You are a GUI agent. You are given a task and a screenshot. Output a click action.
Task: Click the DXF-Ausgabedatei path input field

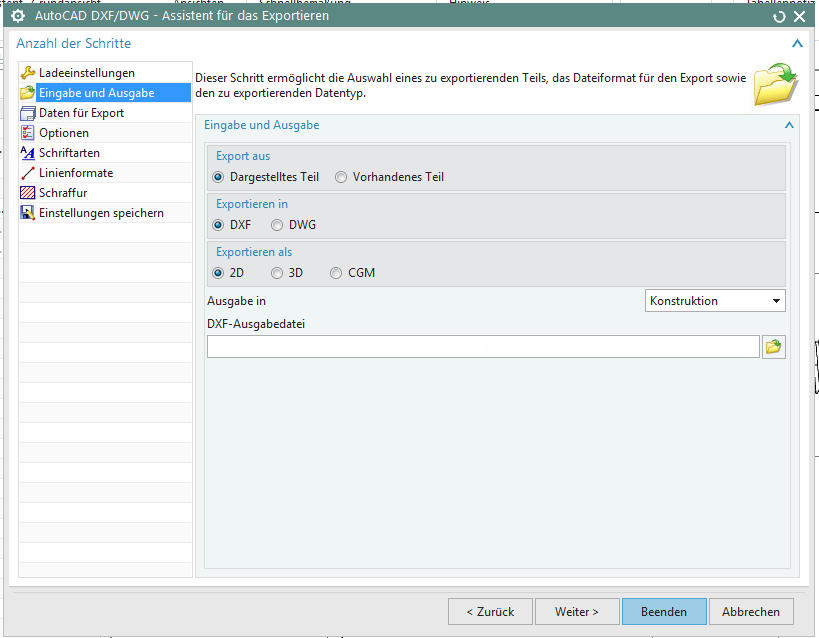[x=483, y=347]
